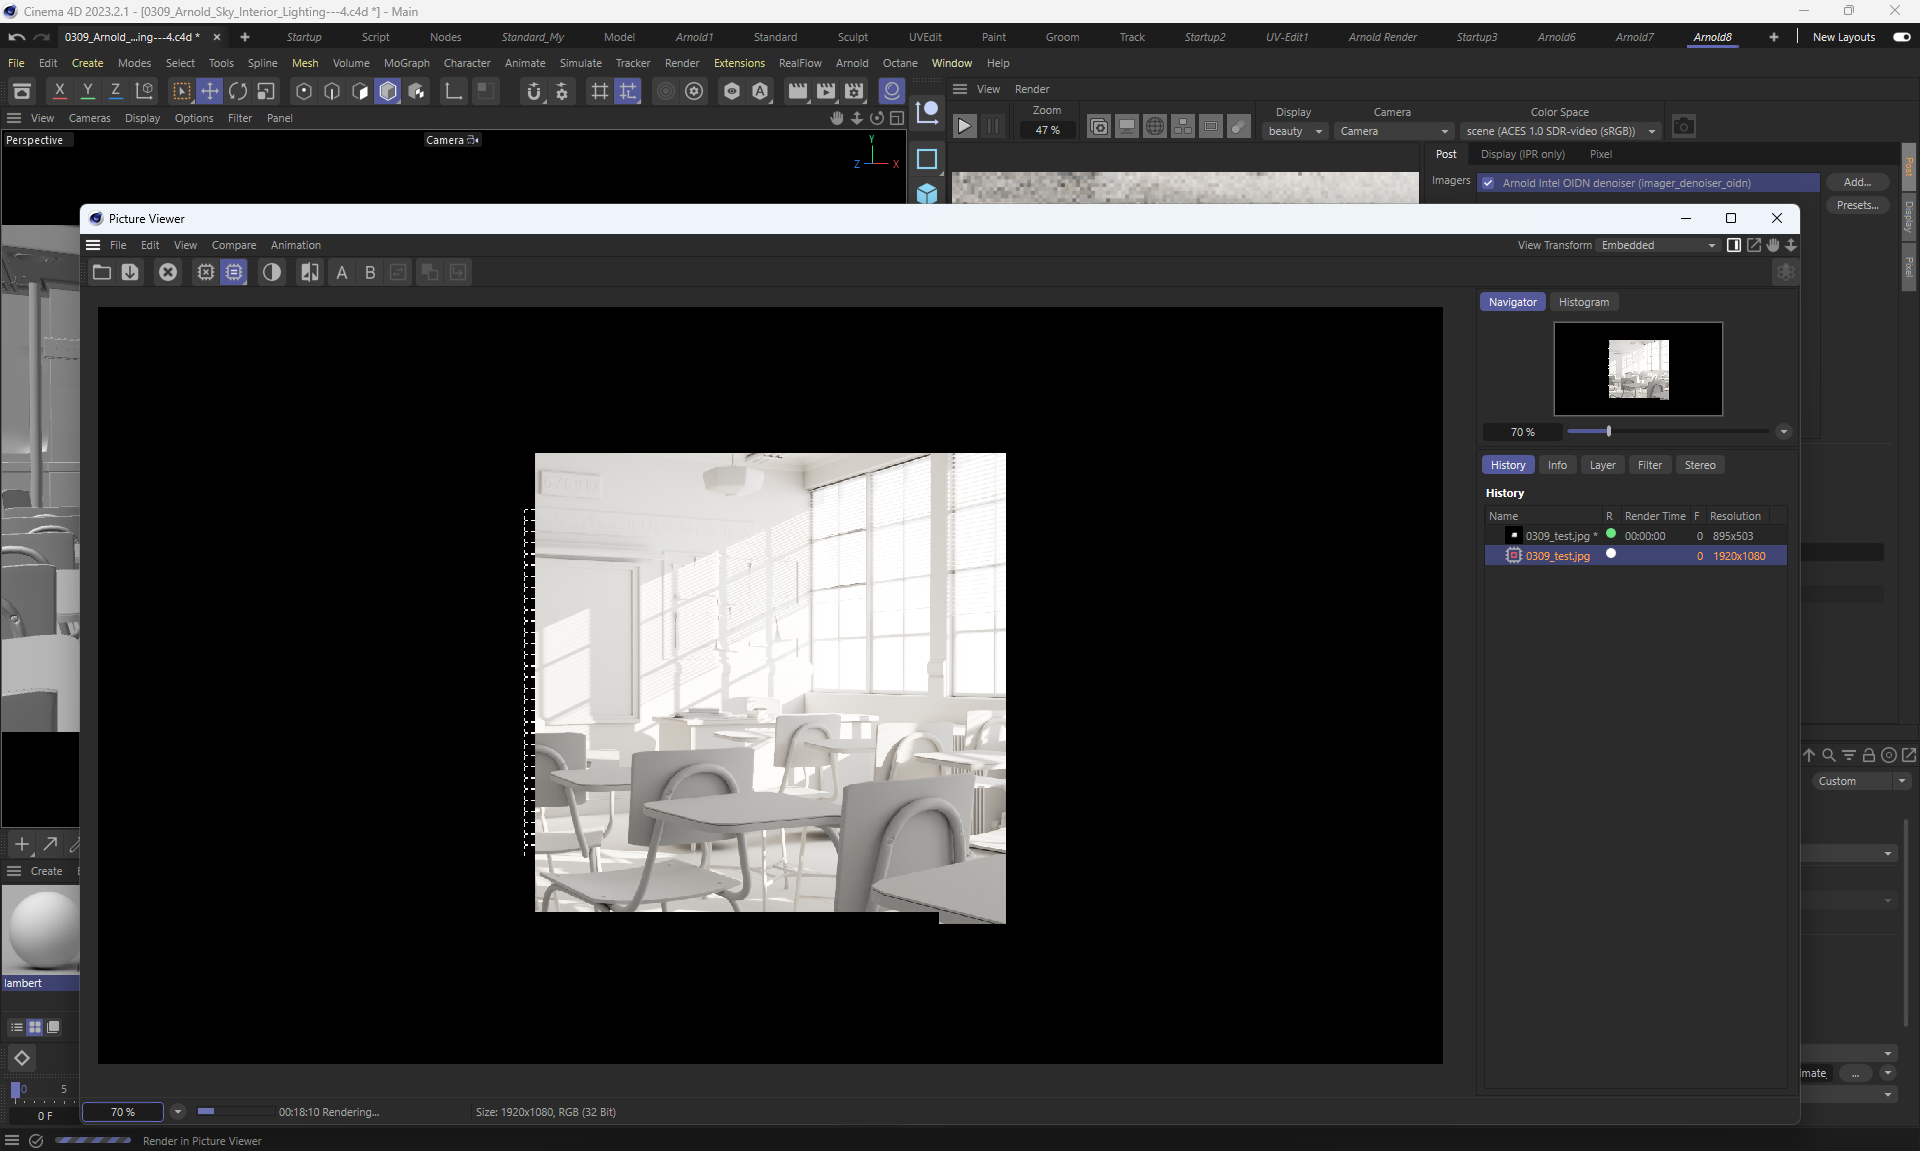Image resolution: width=1920 pixels, height=1151 pixels.
Task: Set image as A for comparison
Action: point(342,272)
